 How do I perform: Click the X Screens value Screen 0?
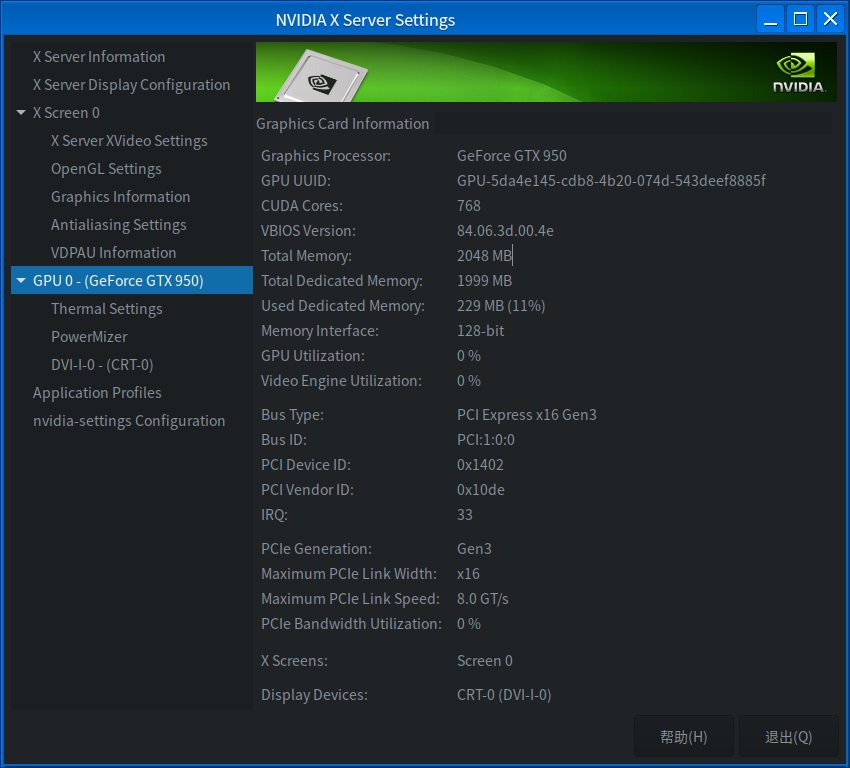[x=485, y=661]
